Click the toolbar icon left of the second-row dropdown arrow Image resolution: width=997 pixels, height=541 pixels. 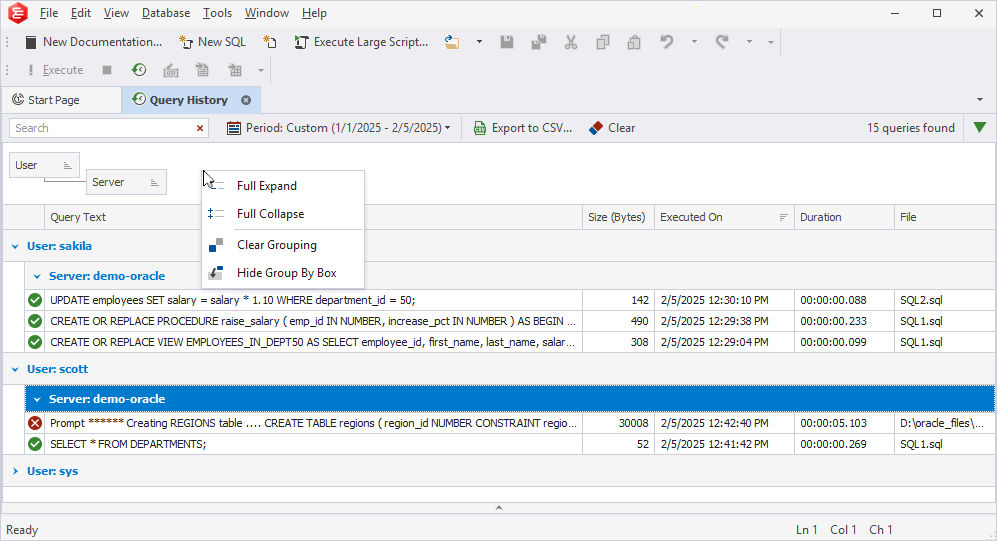click(x=235, y=70)
